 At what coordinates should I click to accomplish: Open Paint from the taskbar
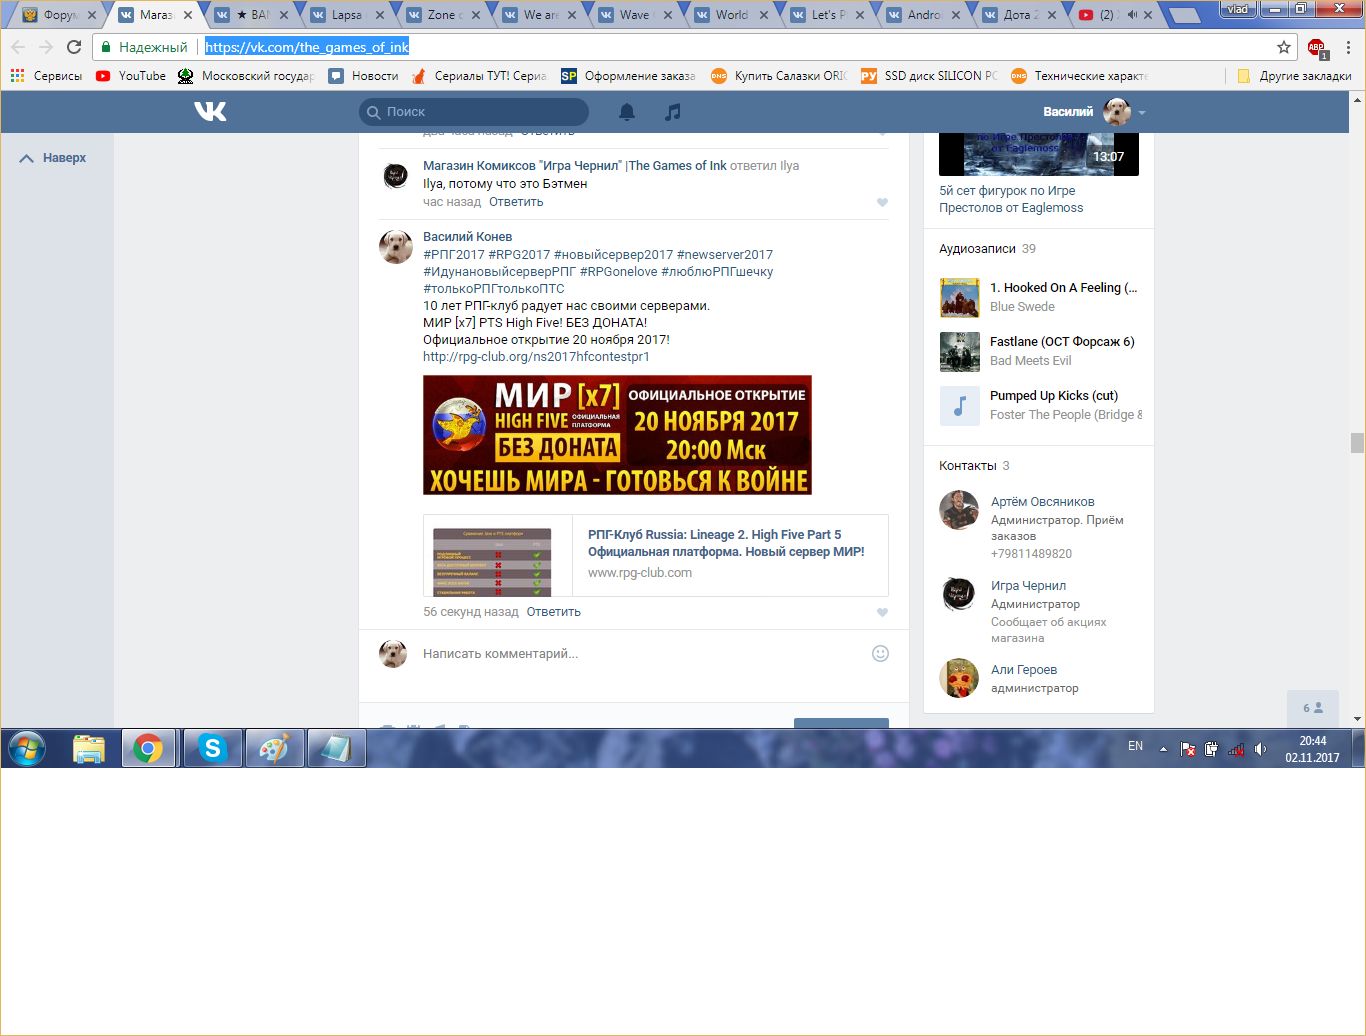(274, 748)
